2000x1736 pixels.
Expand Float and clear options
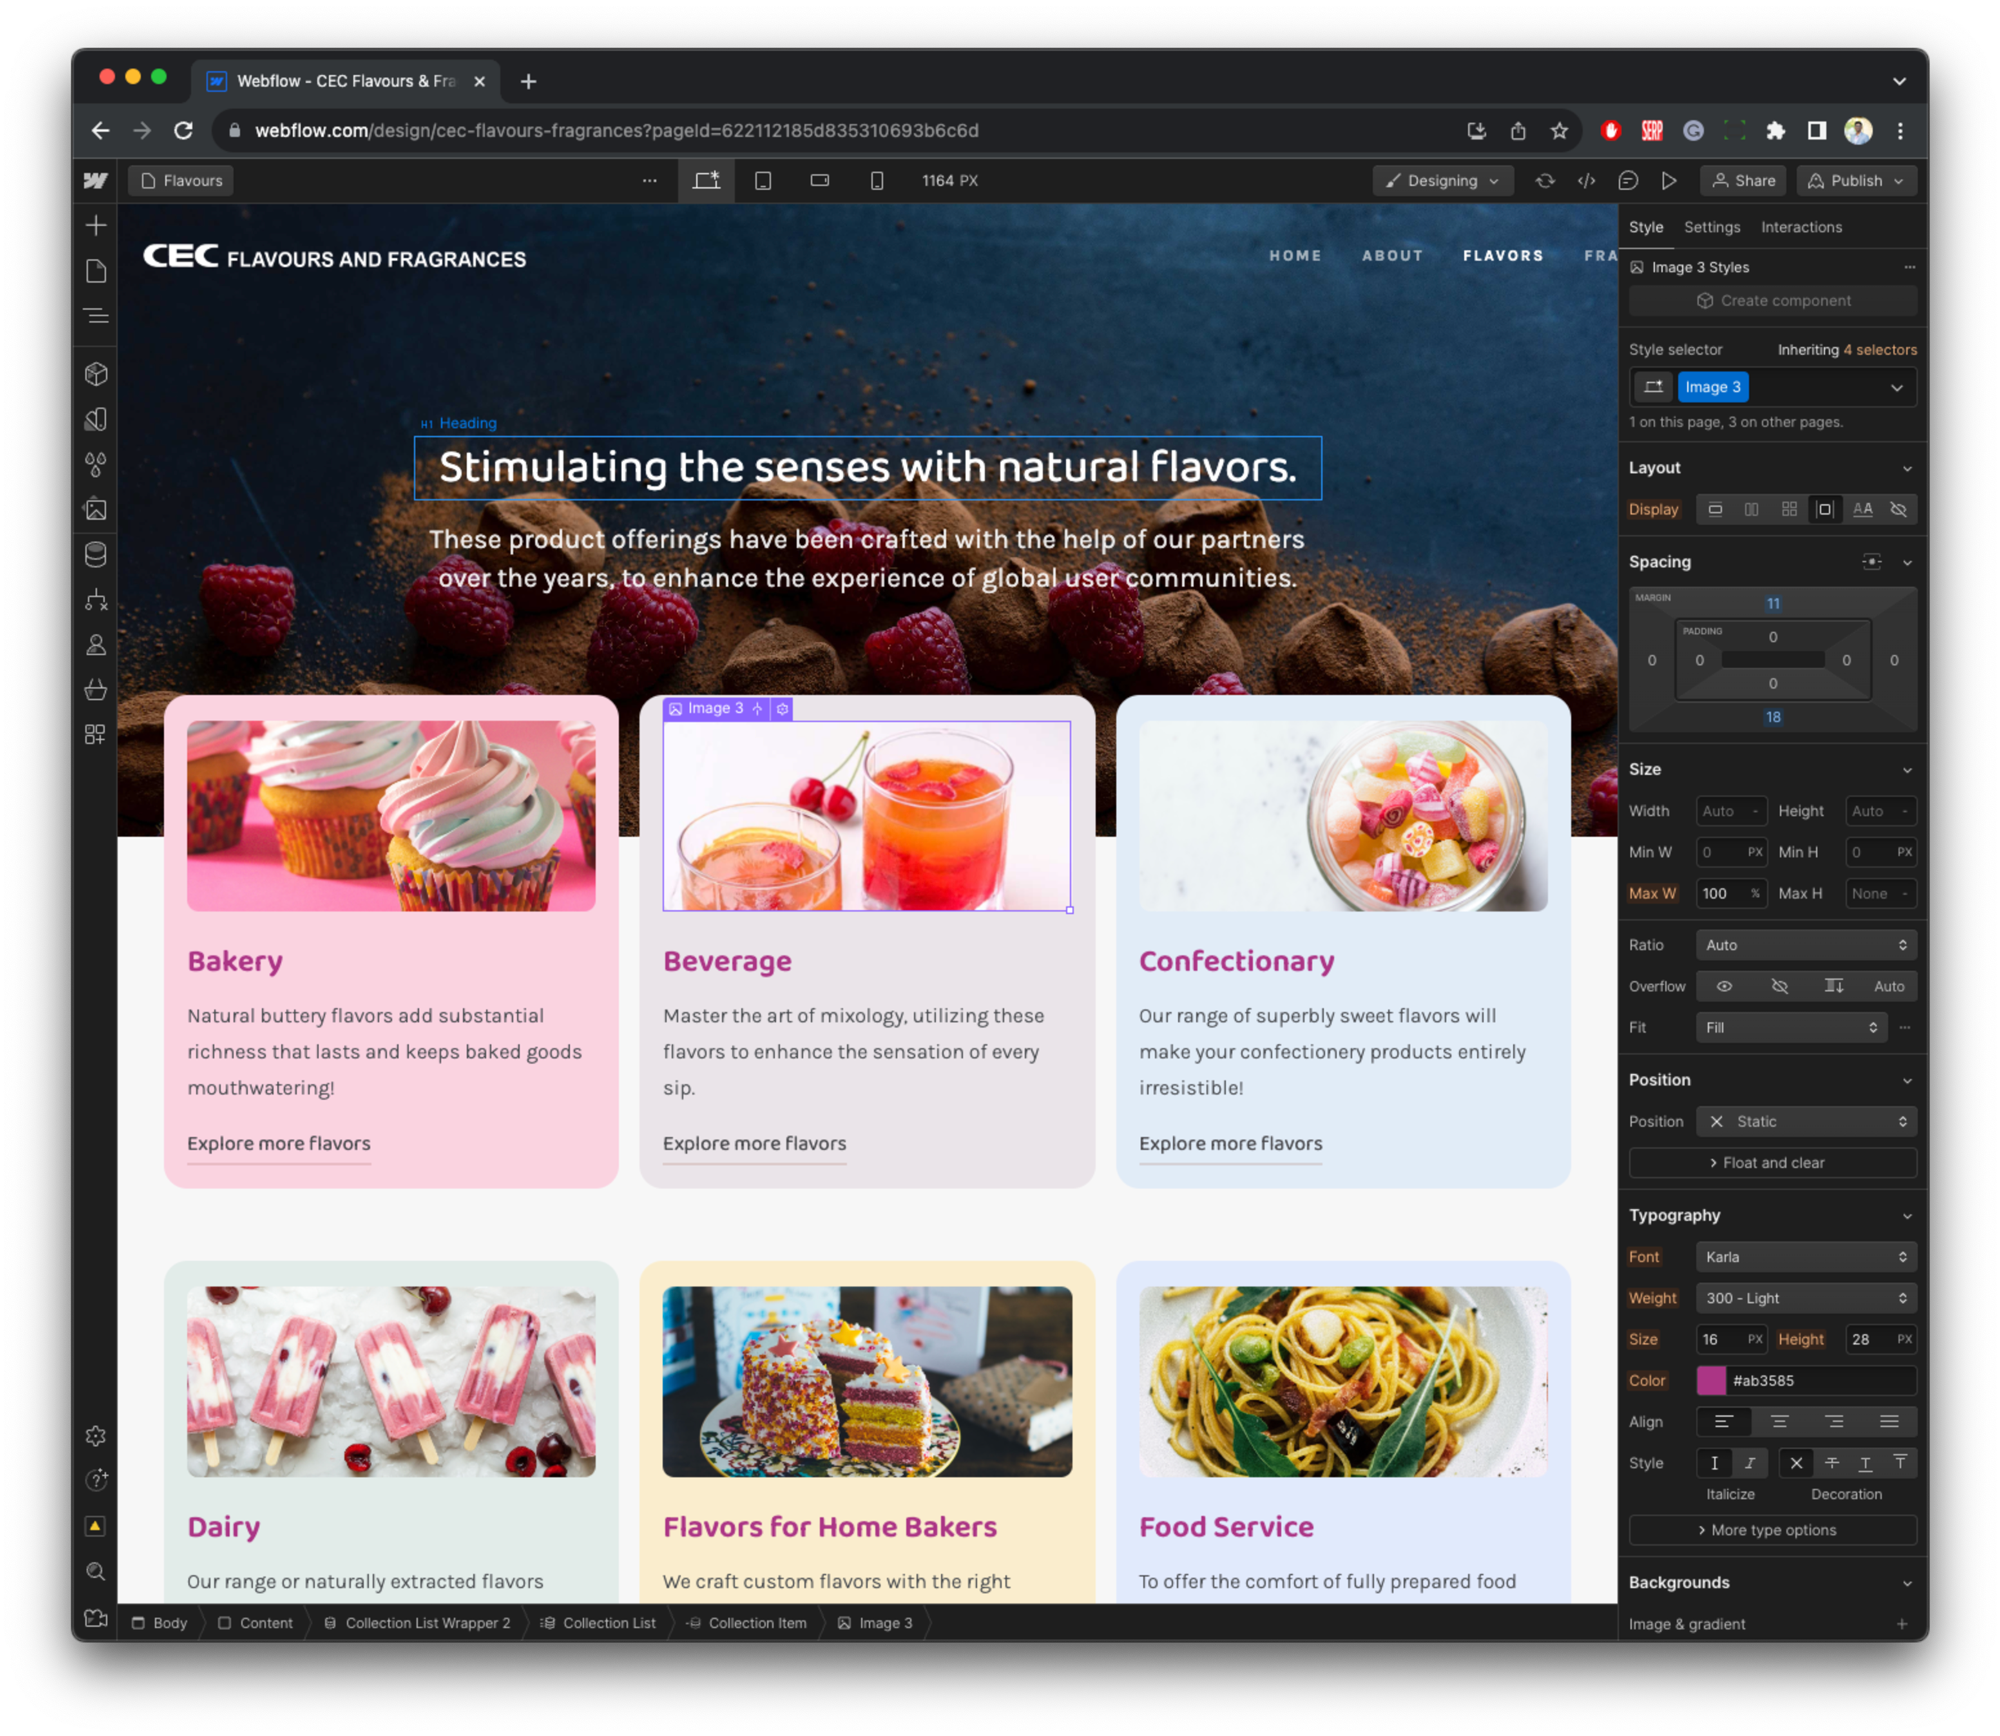(x=1773, y=1163)
